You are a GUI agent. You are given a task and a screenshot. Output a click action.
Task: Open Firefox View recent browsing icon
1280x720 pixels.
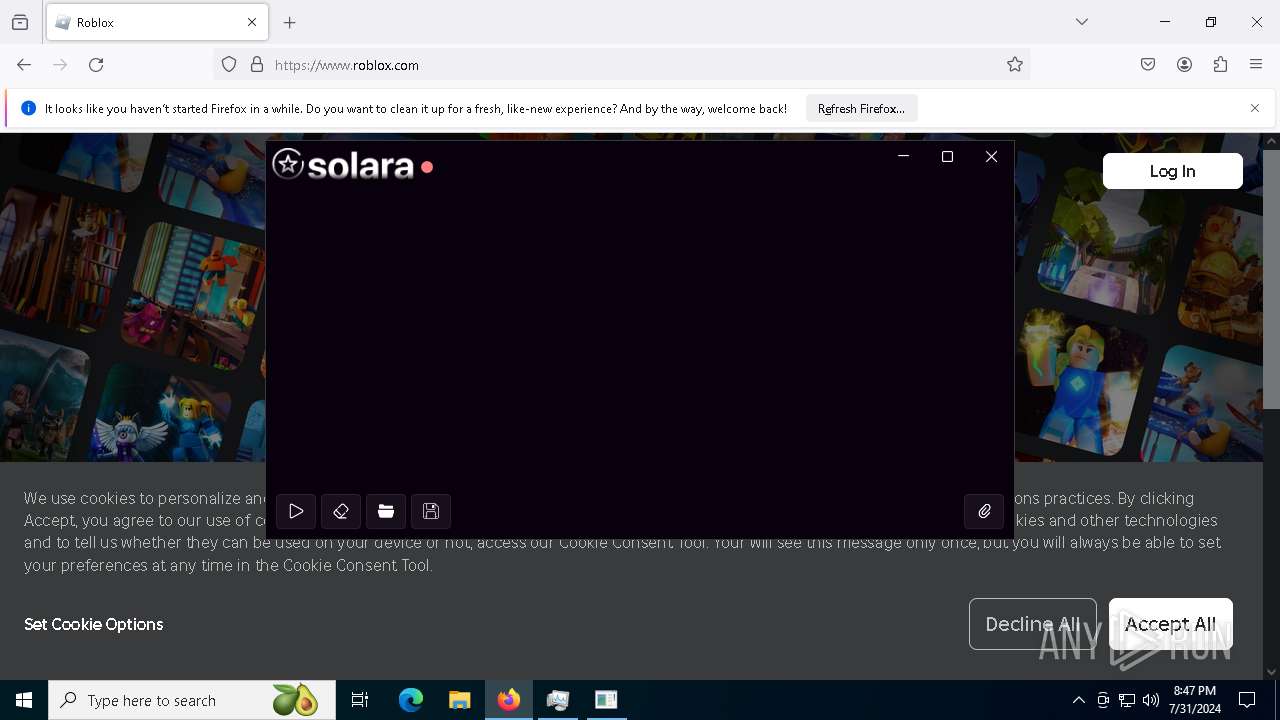pyautogui.click(x=20, y=22)
